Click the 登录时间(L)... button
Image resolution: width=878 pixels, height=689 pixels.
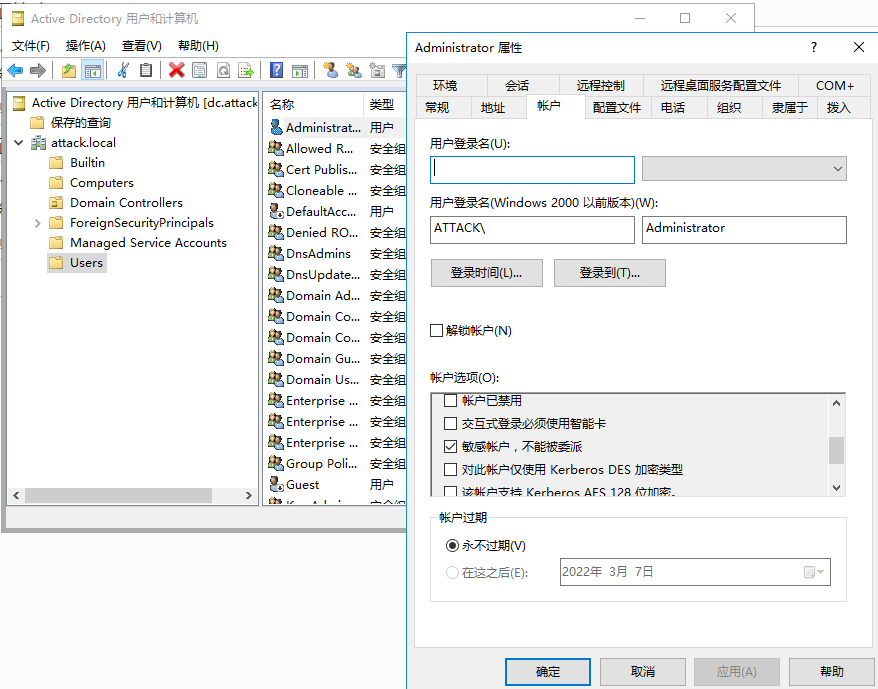pos(487,273)
